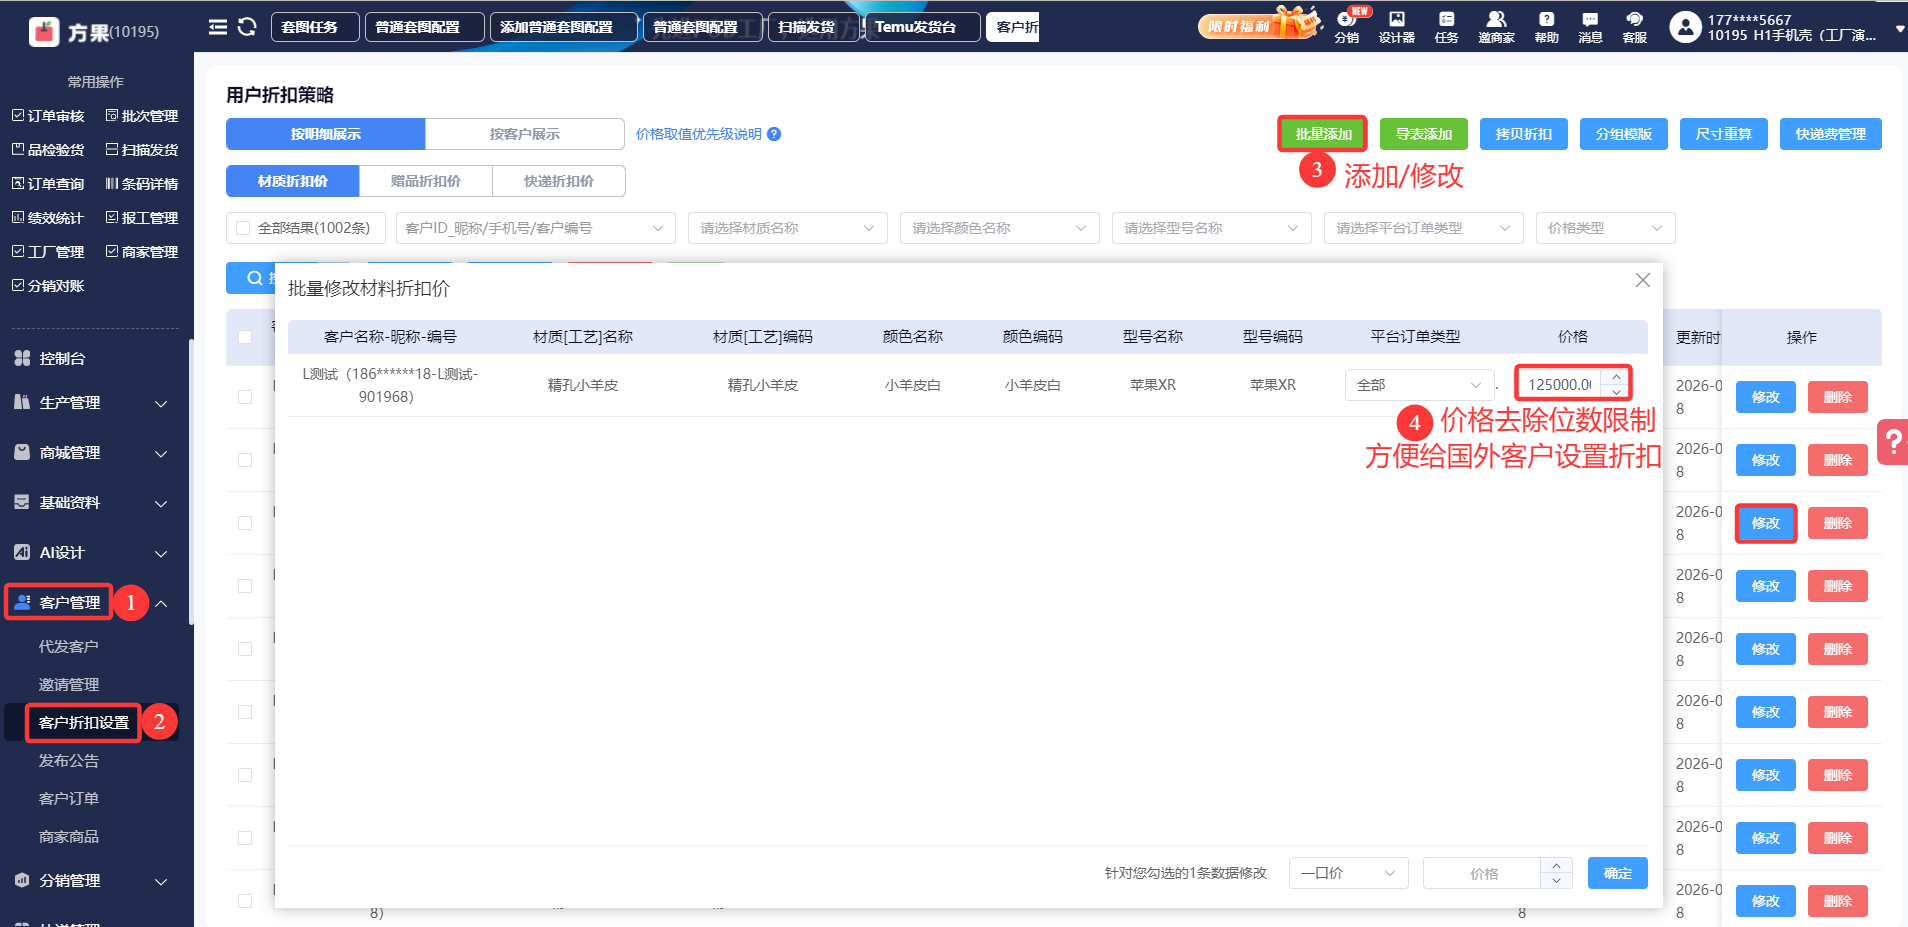
Task: Open the 价格取值优先级说明 link
Action: (699, 134)
